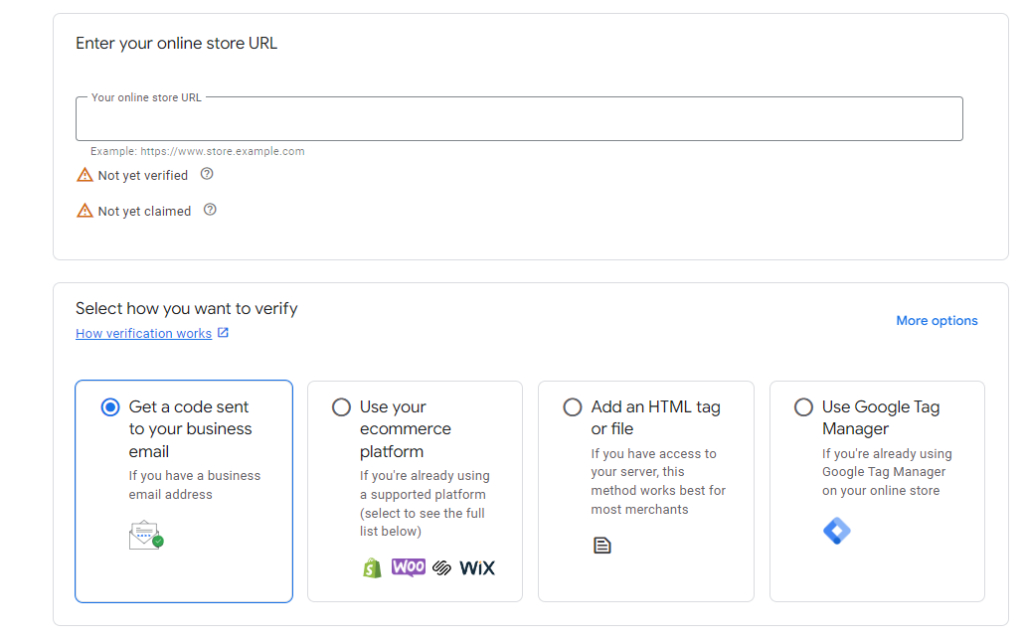The image size is (1024, 638).
Task: Open the help tooltip for Not yet verified
Action: [206, 172]
